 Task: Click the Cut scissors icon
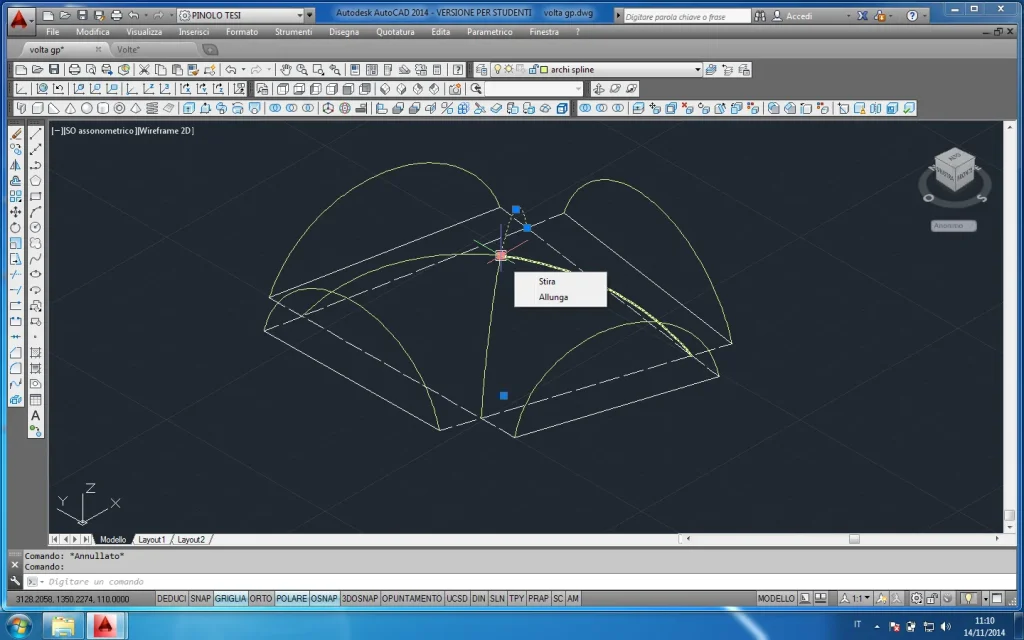144,69
